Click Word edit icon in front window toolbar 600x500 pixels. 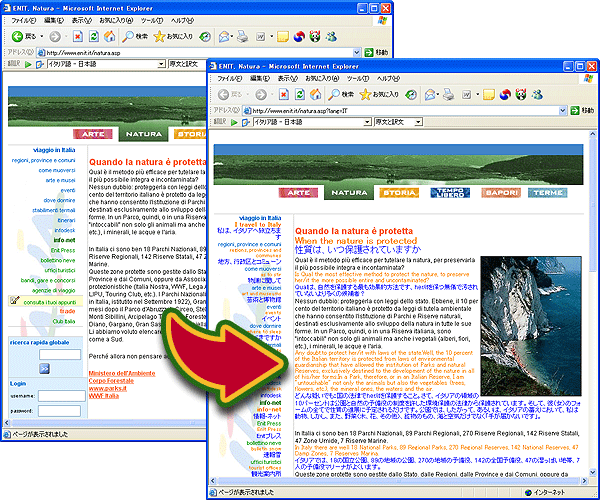click(466, 94)
